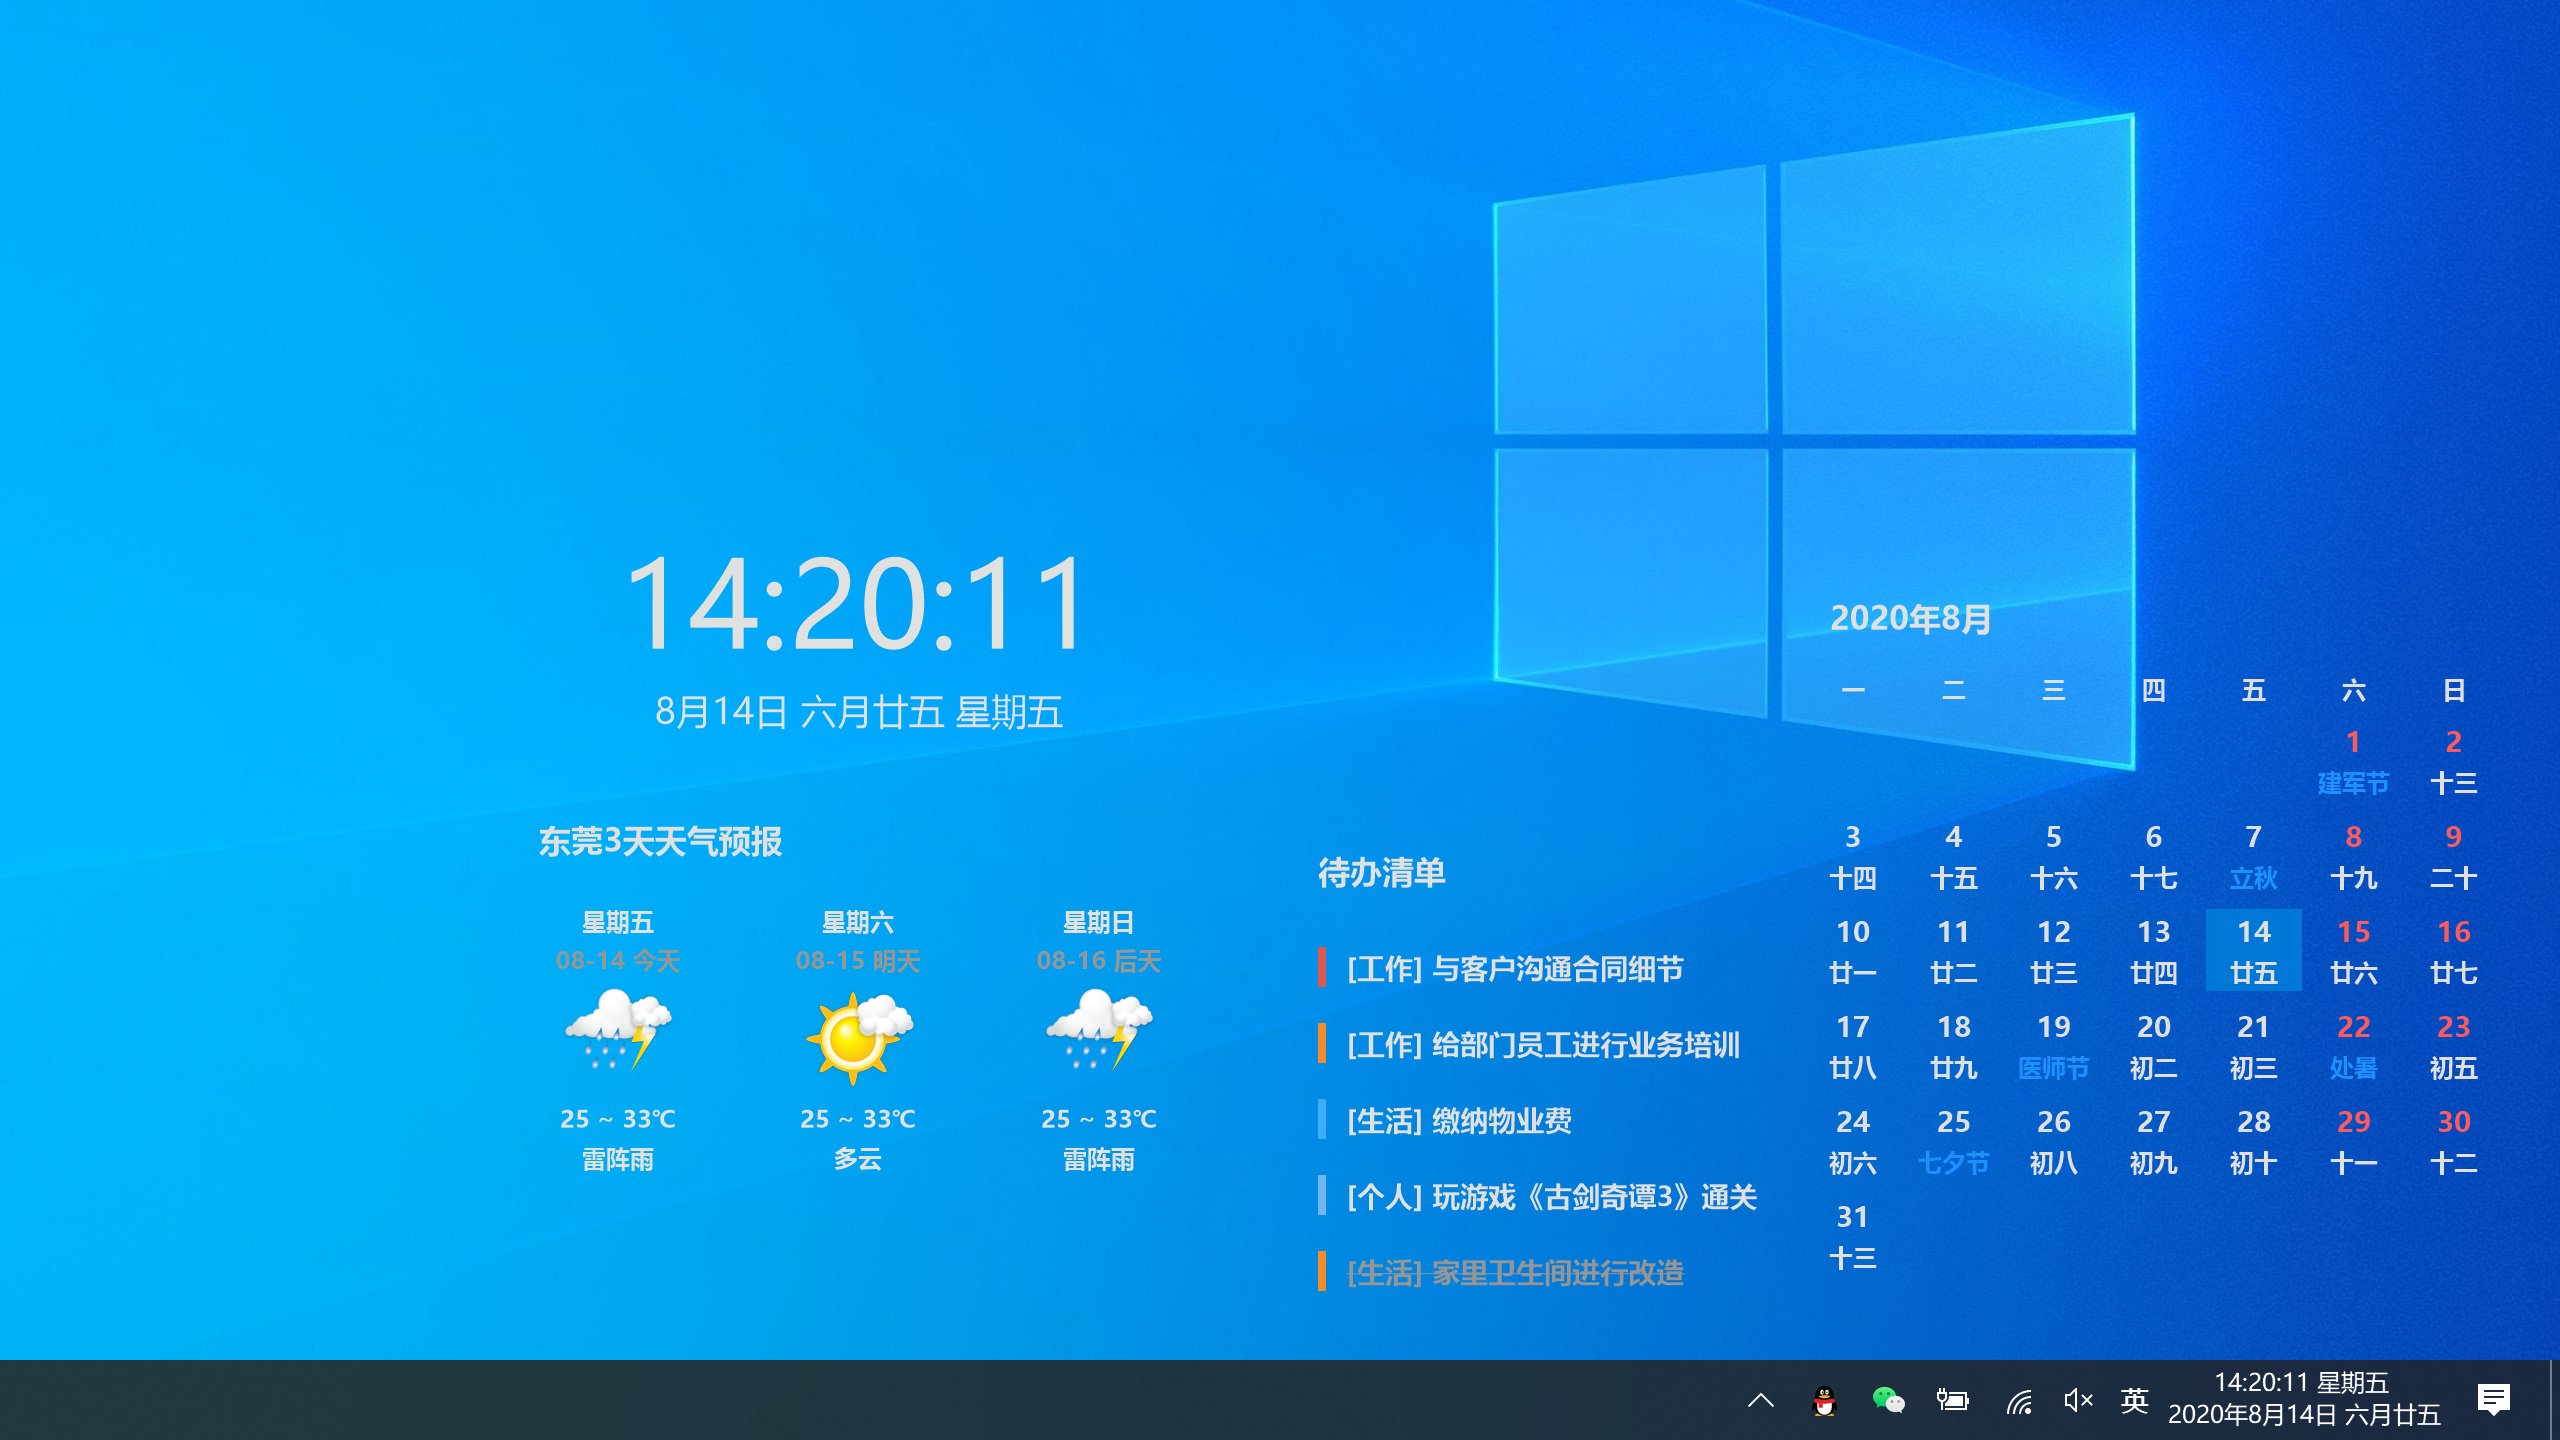Click the 08-15 明天 forecast date label
Screen dimensions: 2560x1440
[858, 961]
